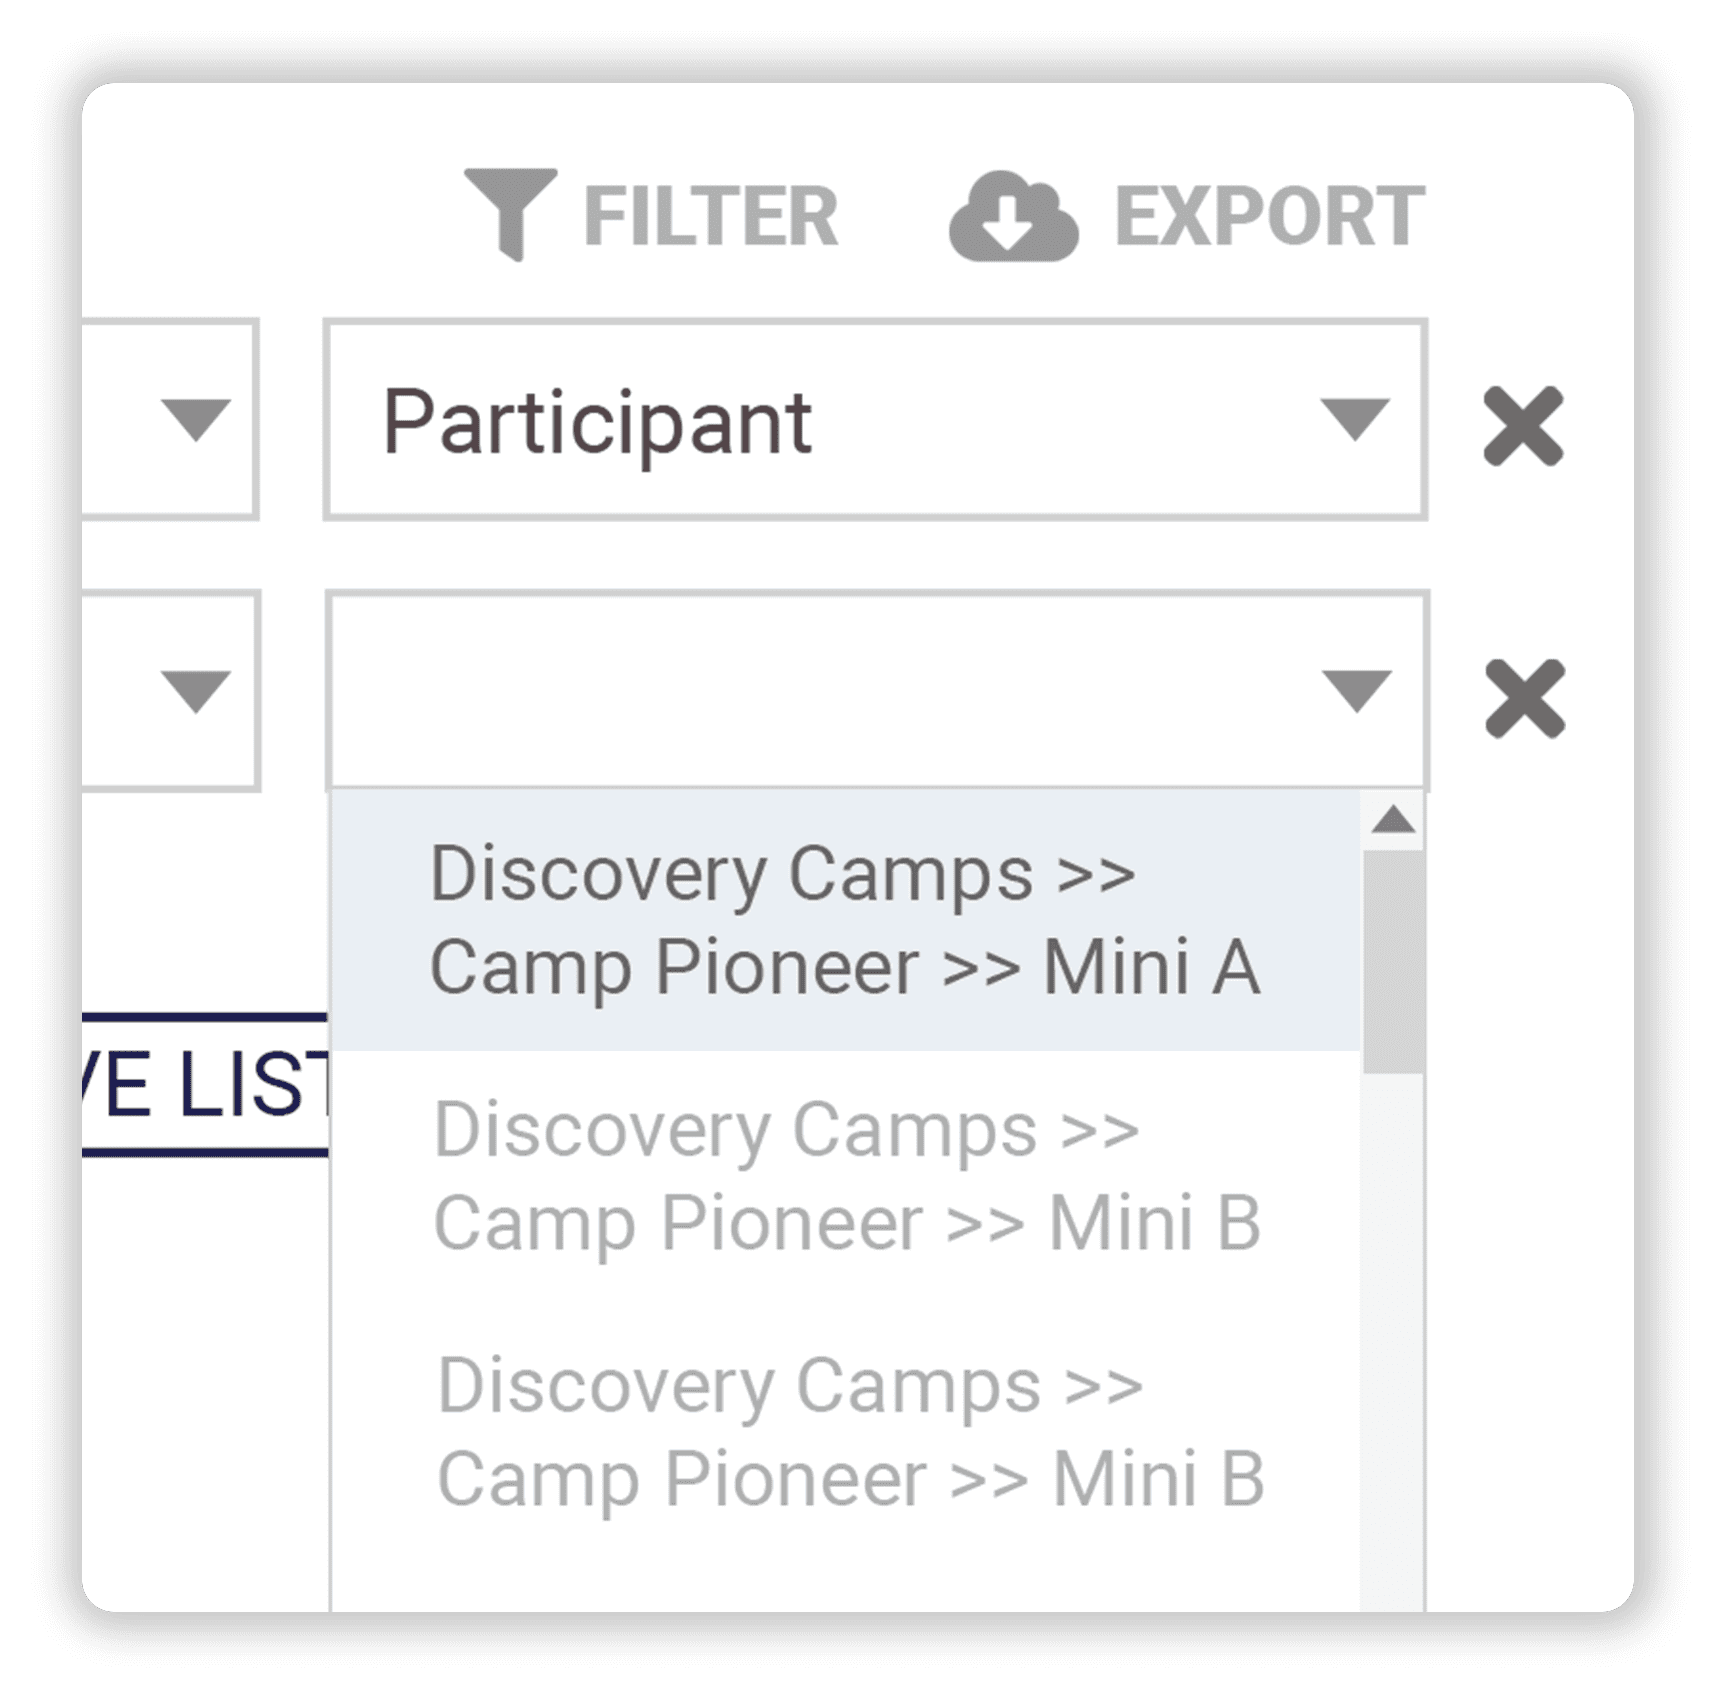Image resolution: width=1725 pixels, height=1685 pixels.
Task: Remove the Participant filter row with X
Action: 1523,425
